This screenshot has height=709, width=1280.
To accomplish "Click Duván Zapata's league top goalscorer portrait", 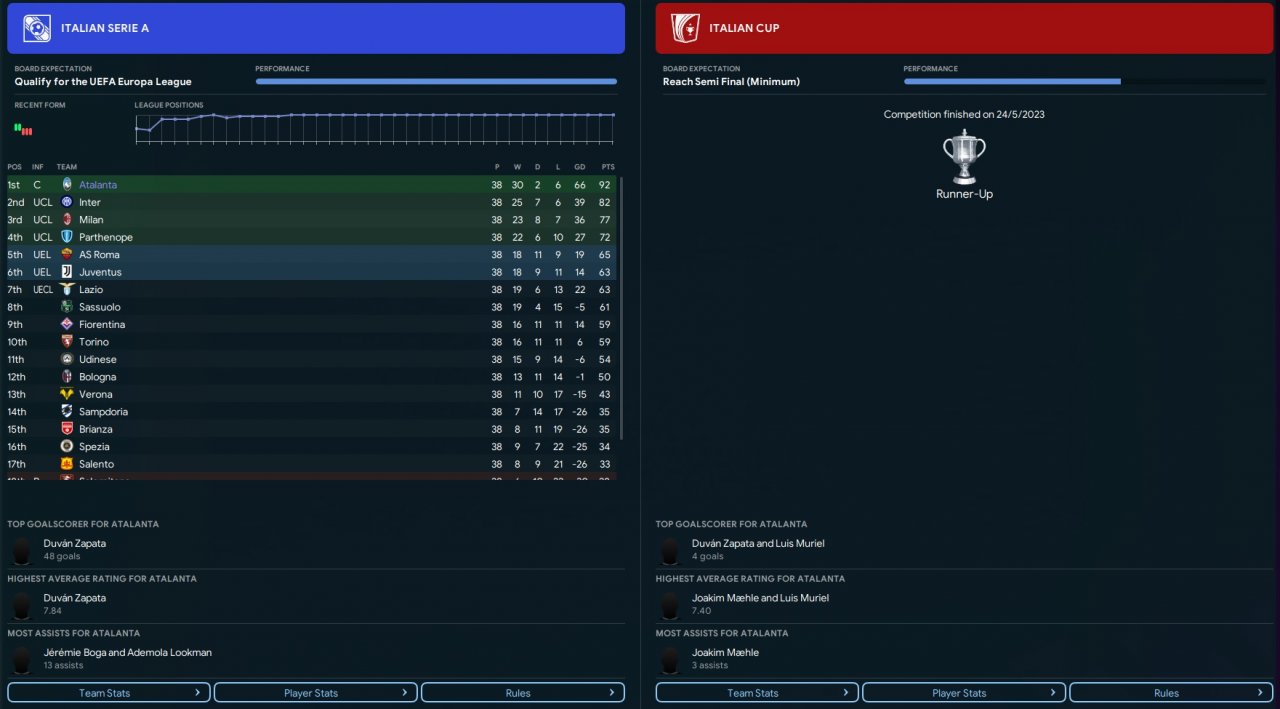I will 22,550.
